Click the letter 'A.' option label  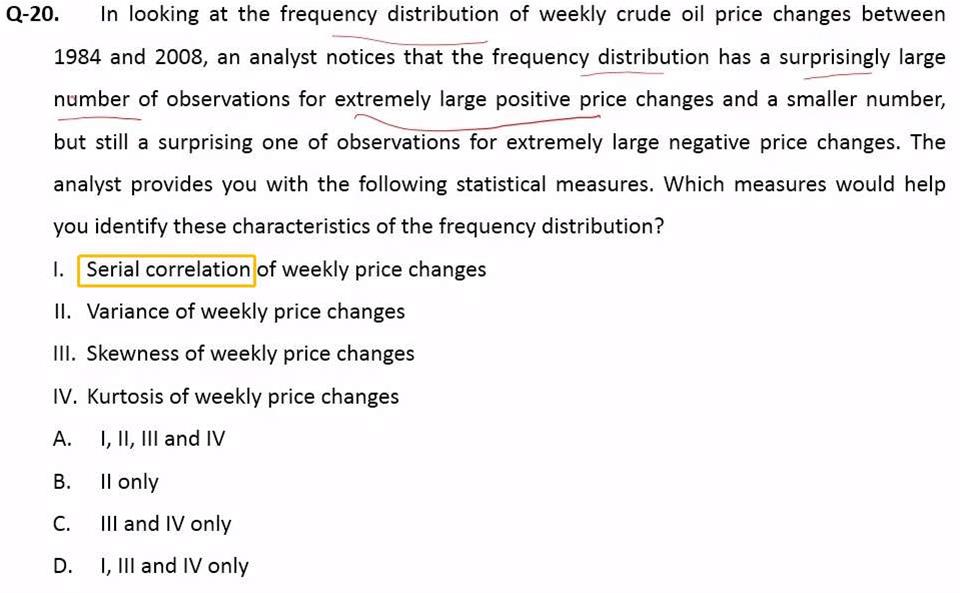coord(62,439)
